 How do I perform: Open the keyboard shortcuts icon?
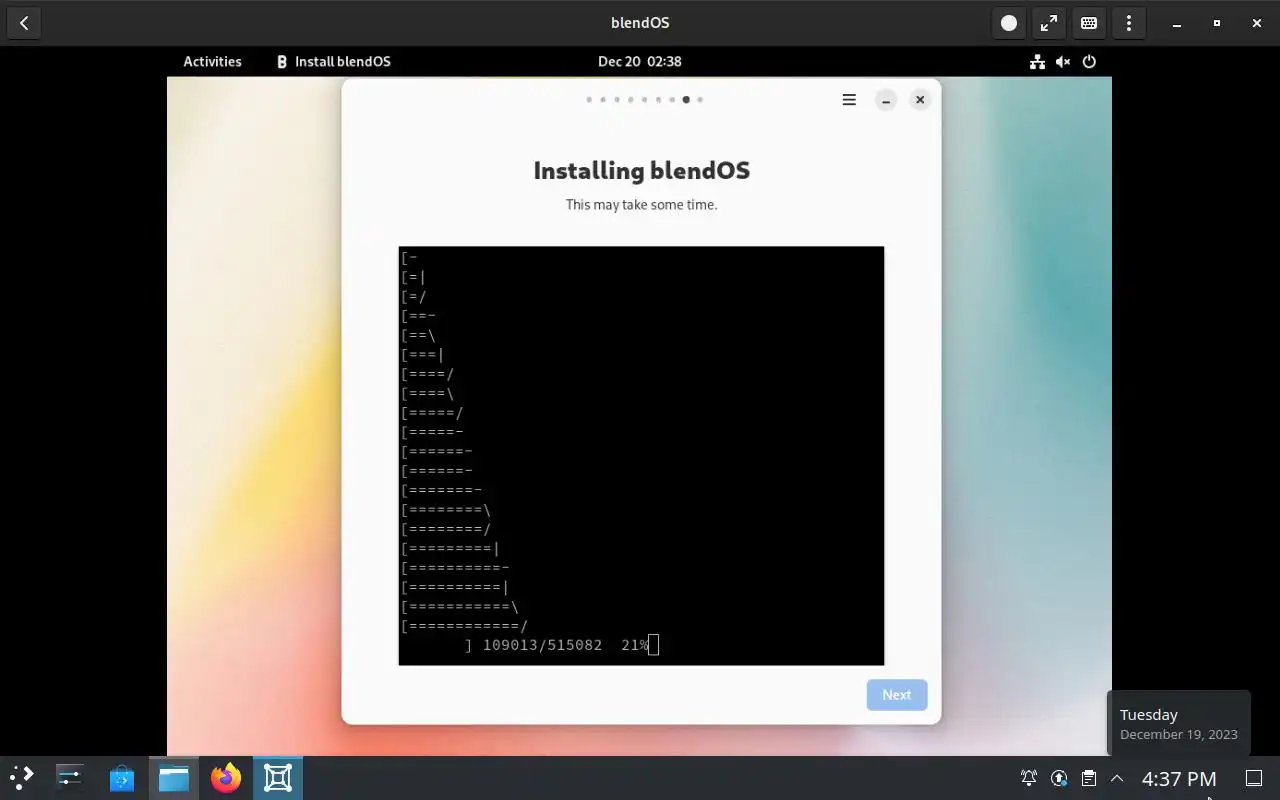tap(1089, 23)
